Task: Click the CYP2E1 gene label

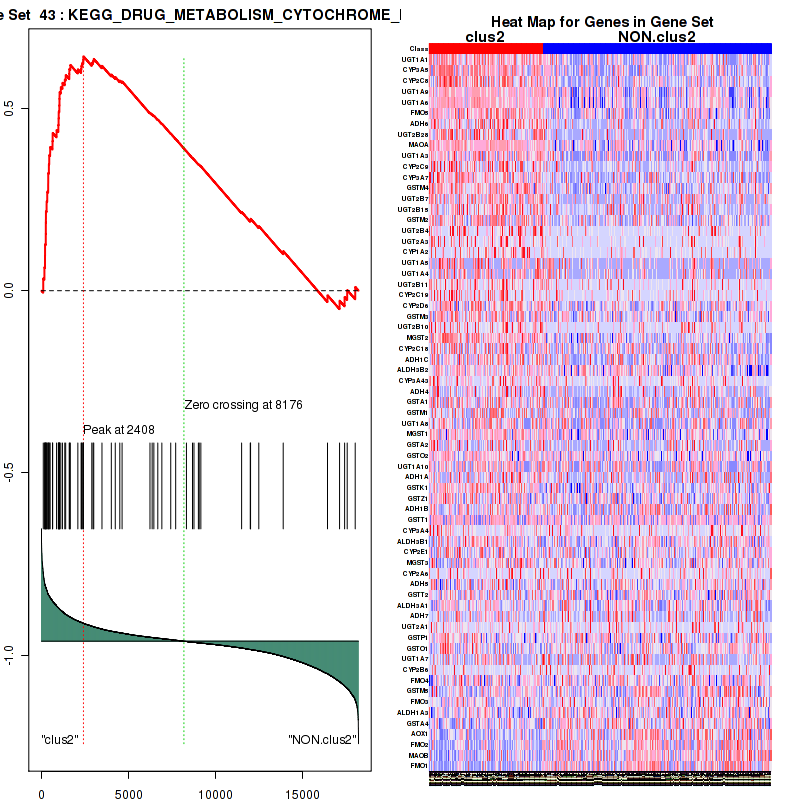Action: click(x=417, y=551)
